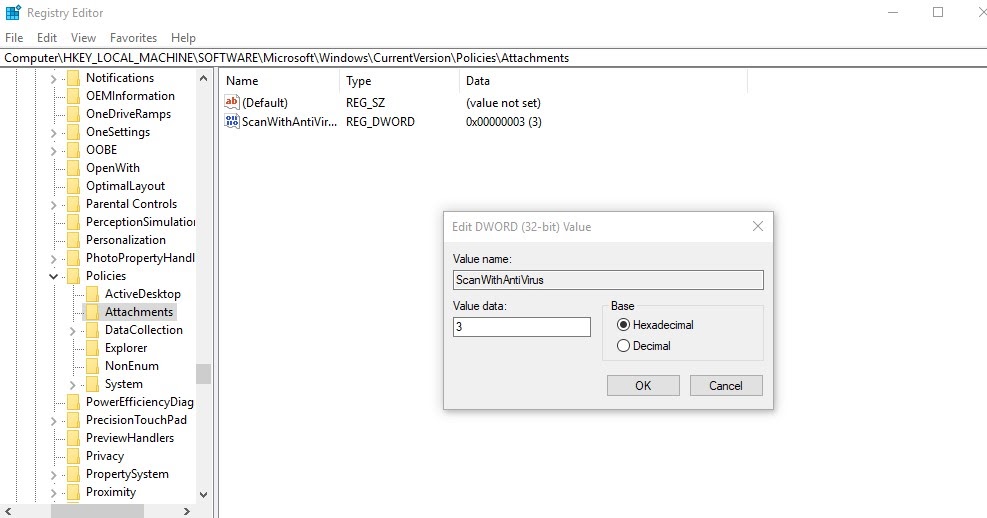Select the PropertySystem tree item

(x=127, y=474)
